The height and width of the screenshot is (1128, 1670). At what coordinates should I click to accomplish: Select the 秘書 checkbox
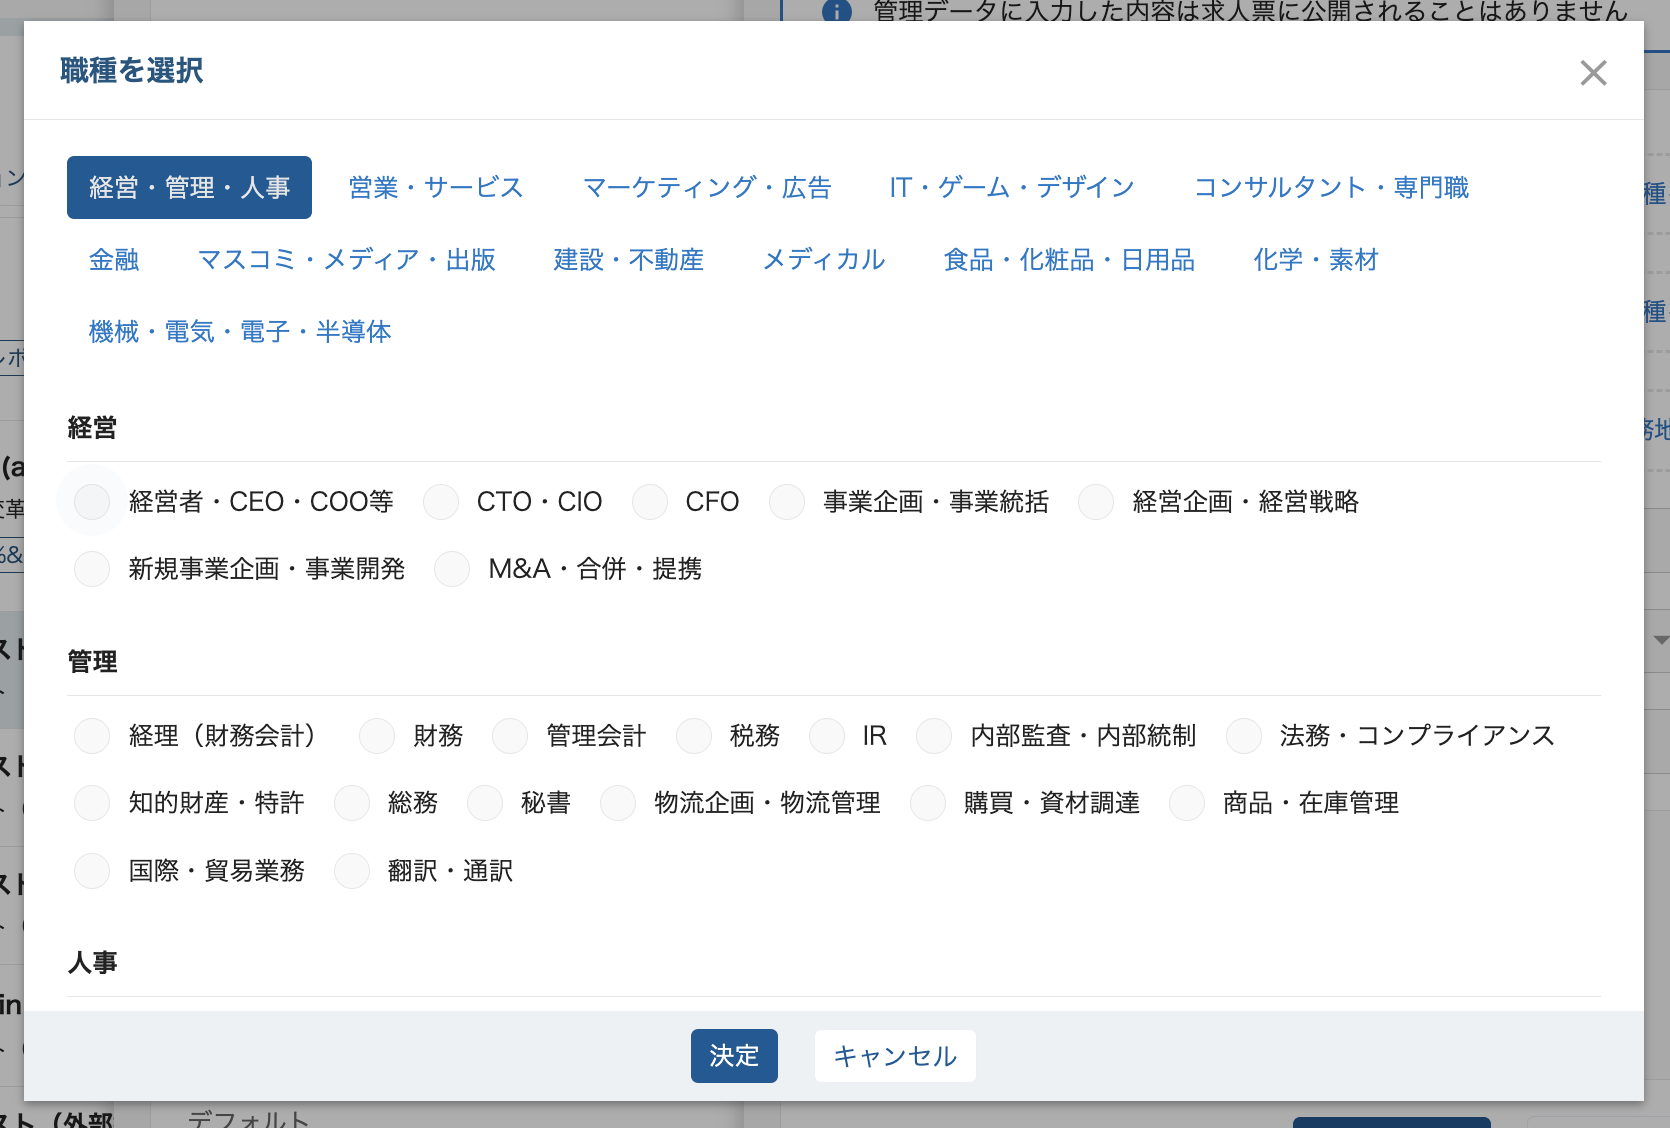(485, 803)
